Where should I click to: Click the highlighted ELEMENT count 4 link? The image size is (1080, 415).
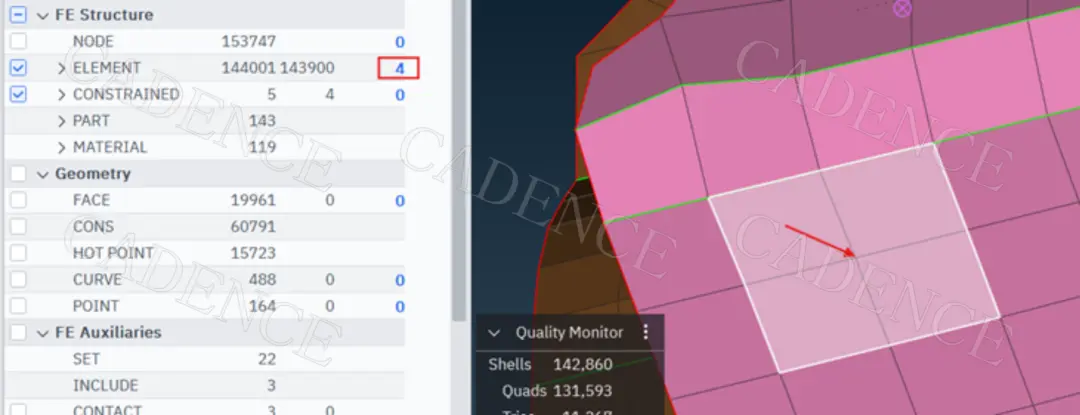(399, 68)
